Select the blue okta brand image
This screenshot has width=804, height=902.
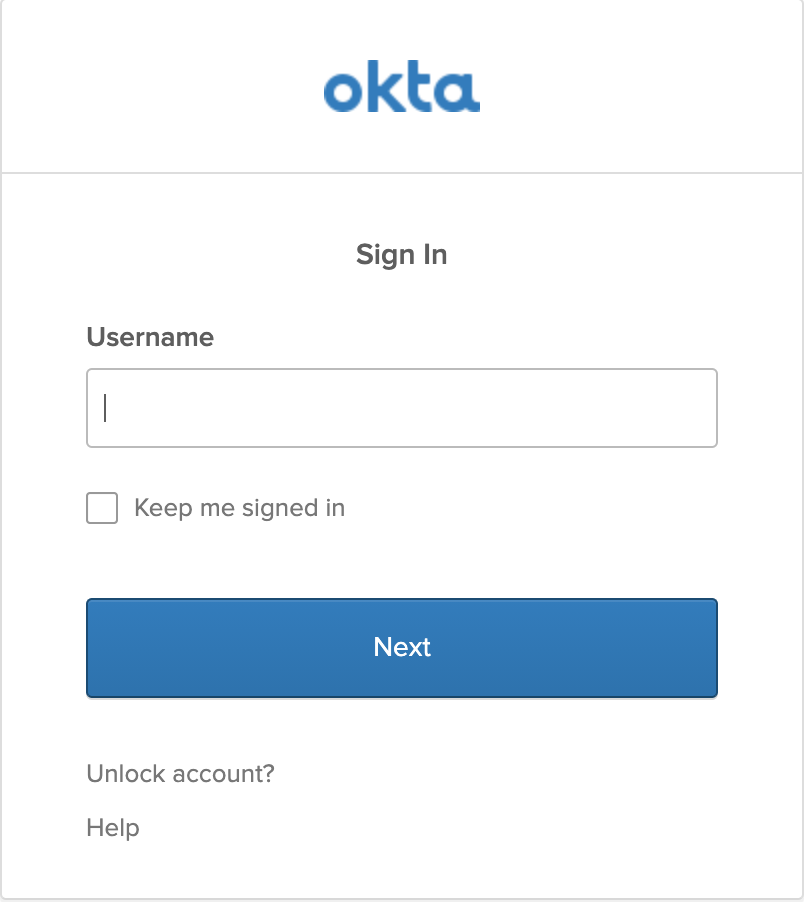401,88
